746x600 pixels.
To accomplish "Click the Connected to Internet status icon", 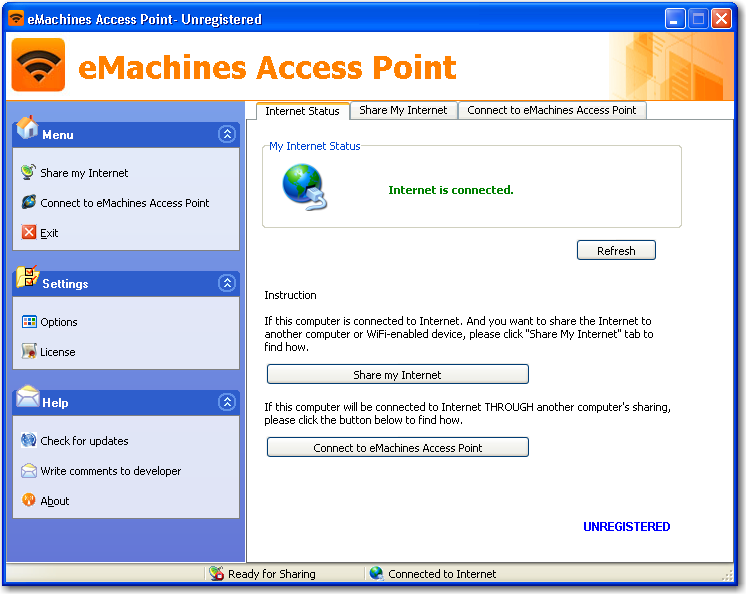I will (x=376, y=573).
